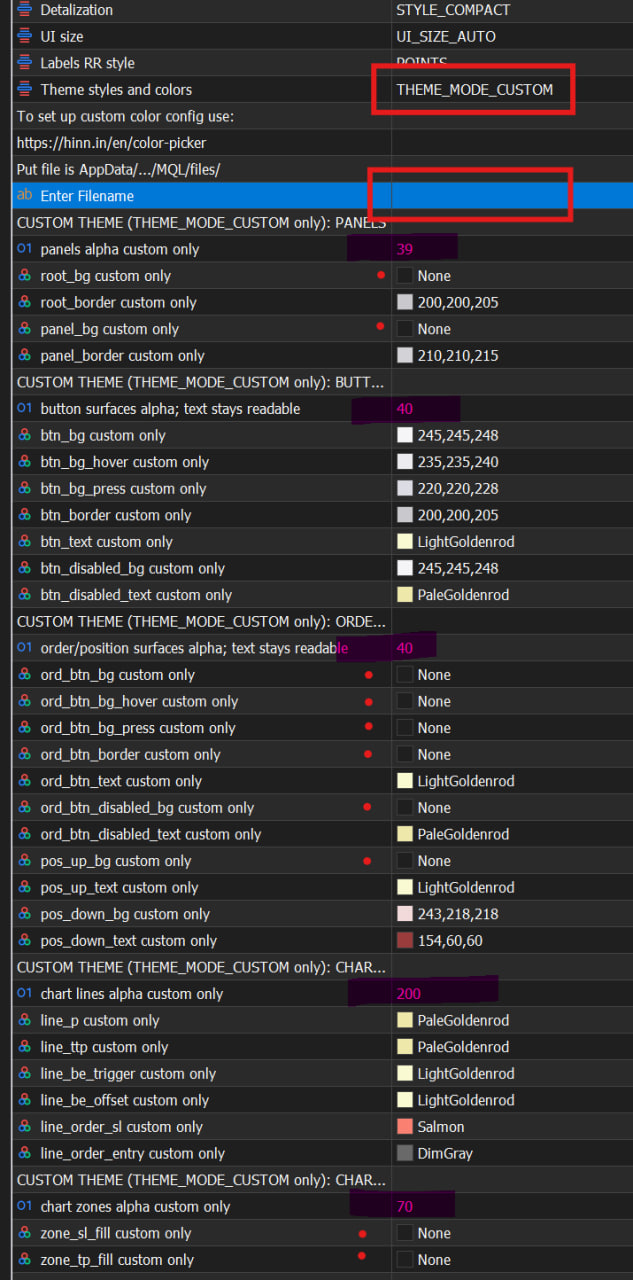Select the 'ord_btn_text custom only' row label
Viewport: 633px width, 1280px height.
coord(121,781)
